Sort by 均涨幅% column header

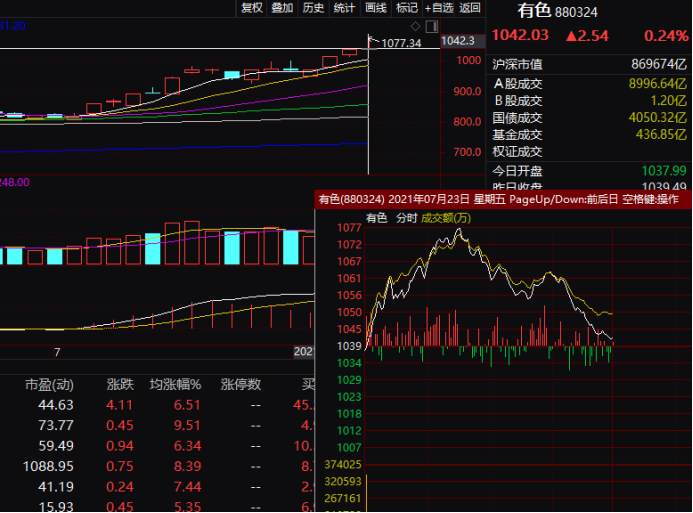[176, 384]
